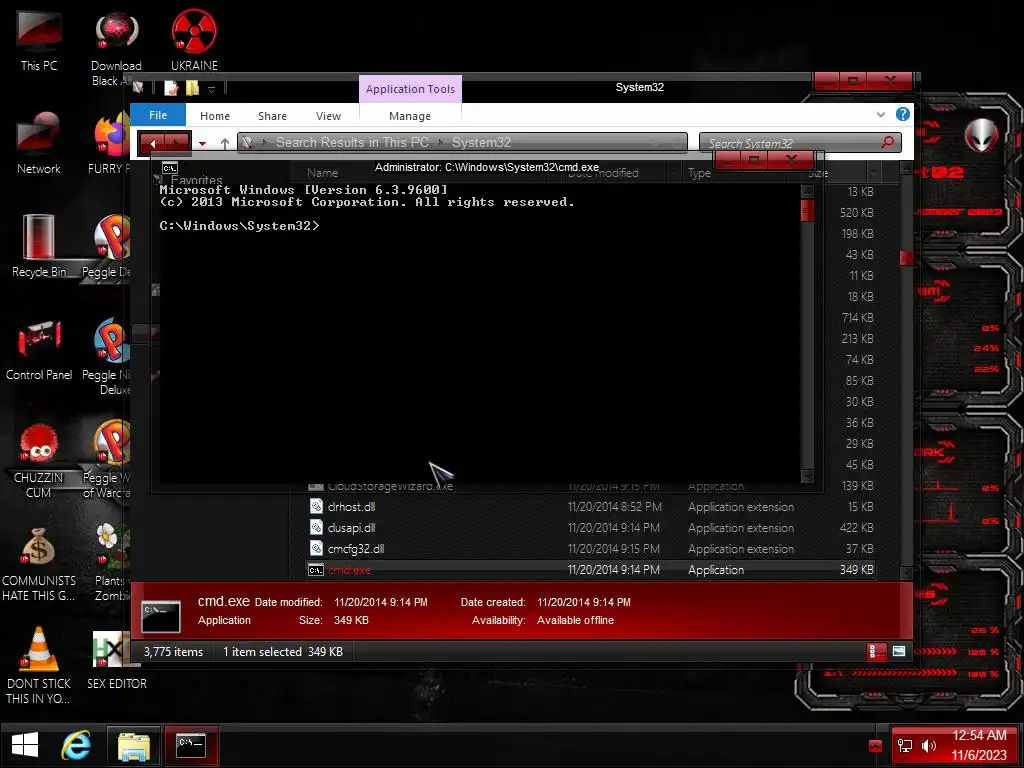Go back with Explorer Back arrow
Screen dimensions: 1024x768
coord(153,143)
